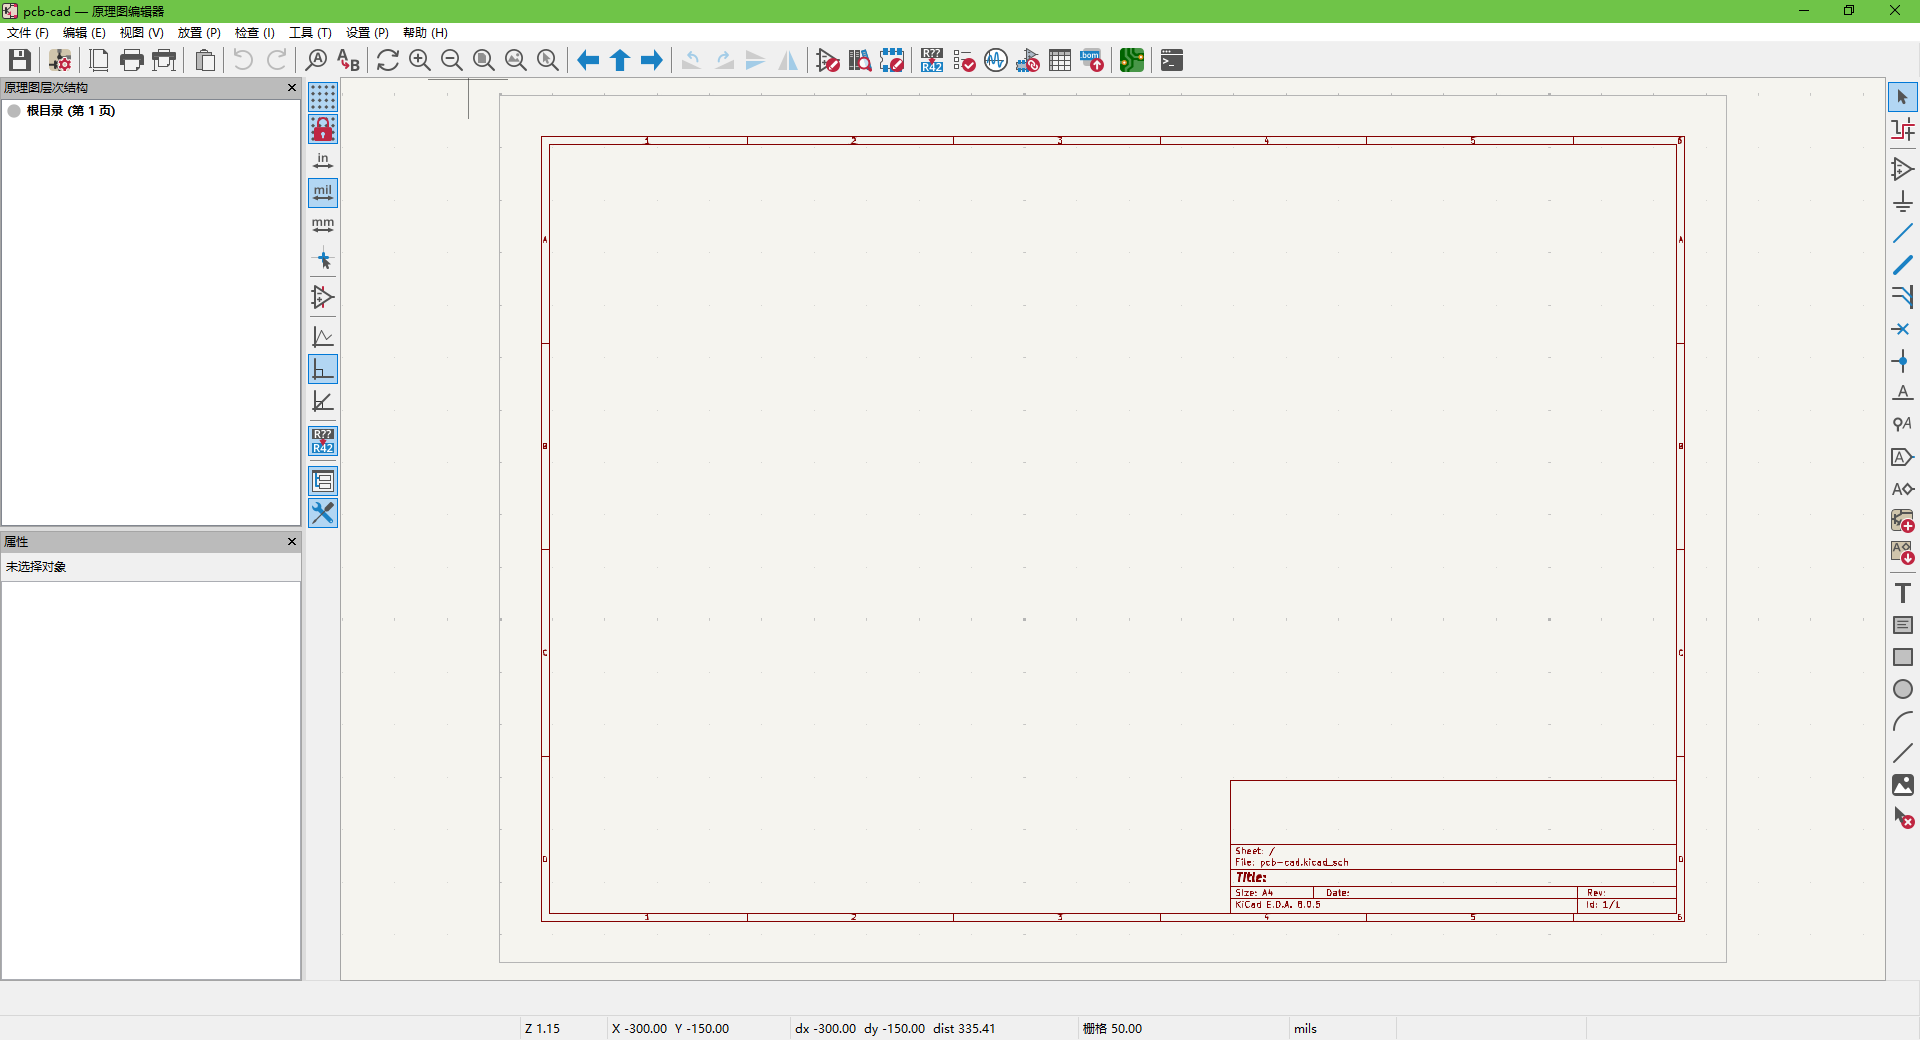Toggle grid display on canvas
1920x1040 pixels.
click(x=323, y=97)
